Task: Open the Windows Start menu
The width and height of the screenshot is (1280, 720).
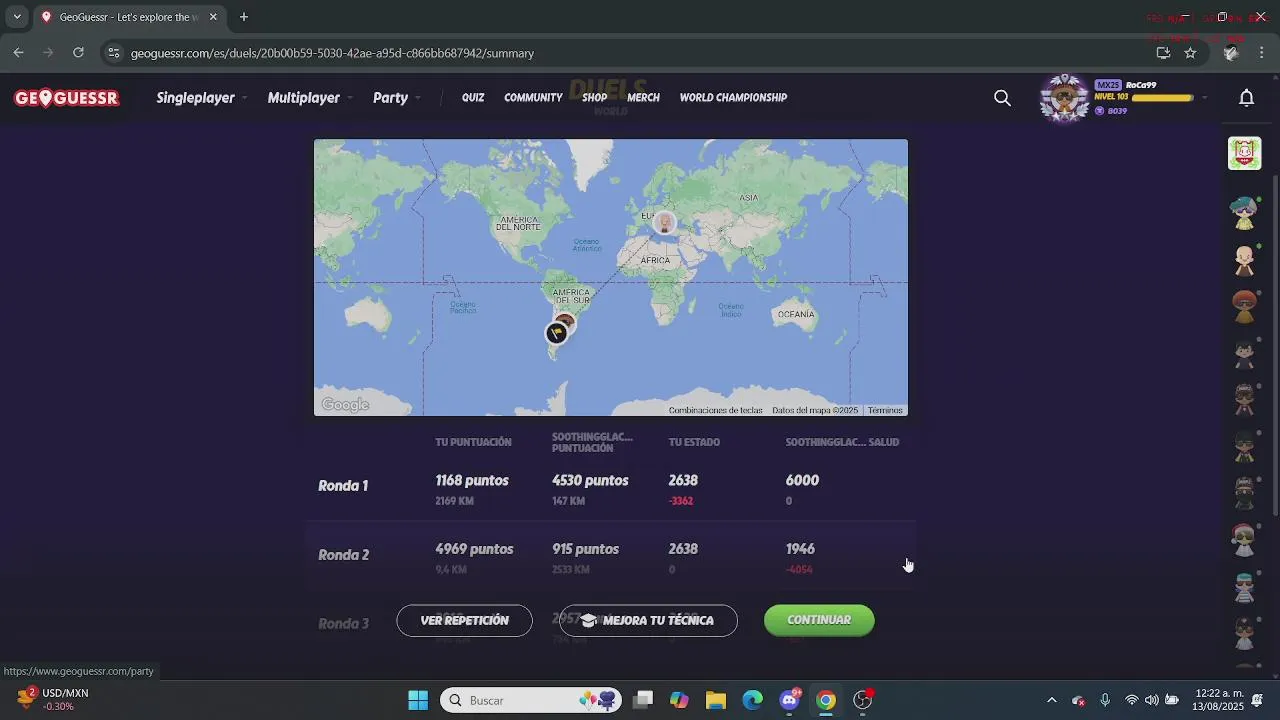Action: [x=418, y=700]
